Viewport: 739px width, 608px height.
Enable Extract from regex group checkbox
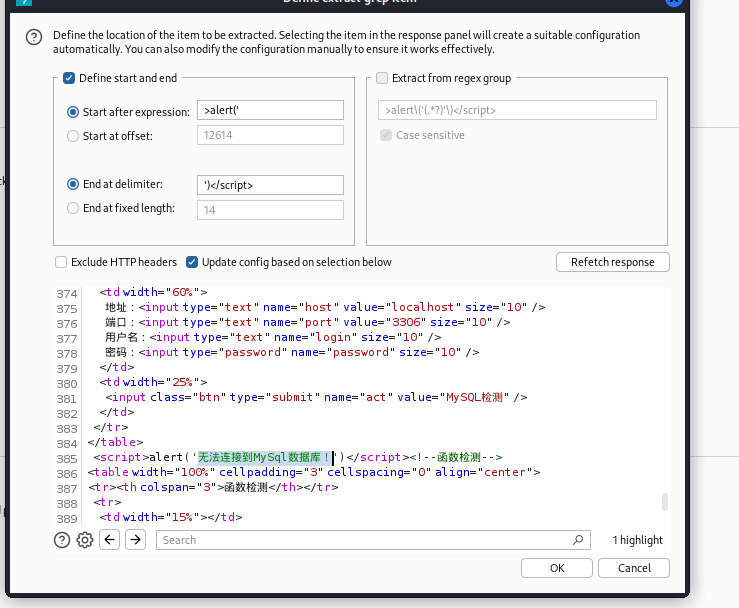click(x=382, y=78)
